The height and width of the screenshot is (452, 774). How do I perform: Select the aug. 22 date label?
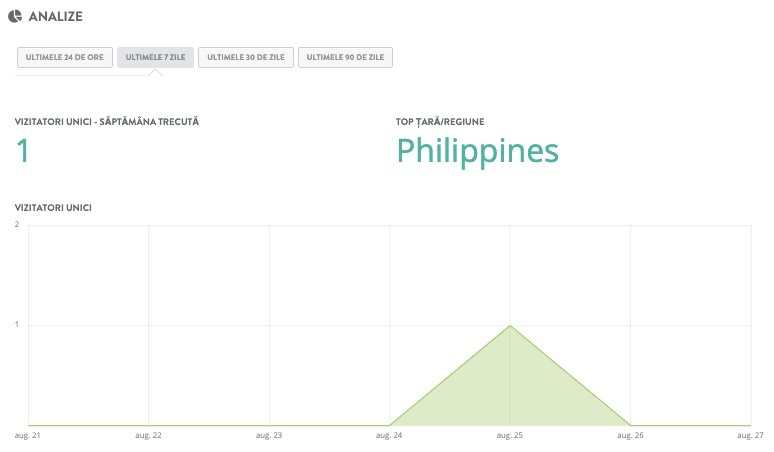coord(148,436)
